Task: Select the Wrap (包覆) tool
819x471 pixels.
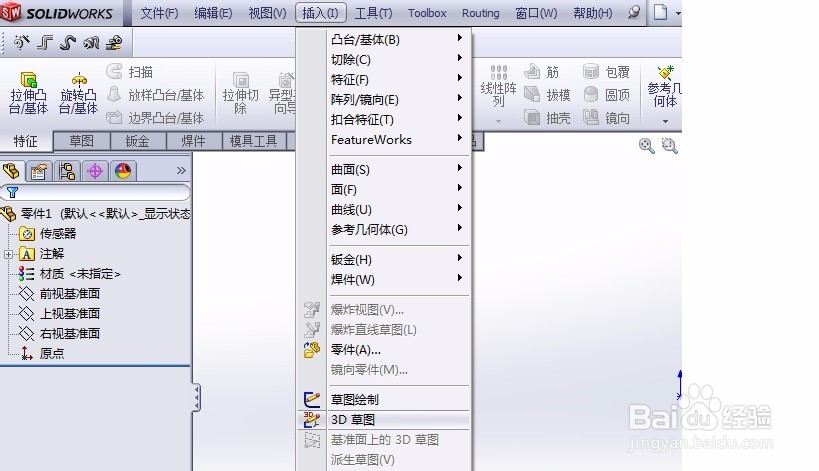Action: [x=606, y=72]
